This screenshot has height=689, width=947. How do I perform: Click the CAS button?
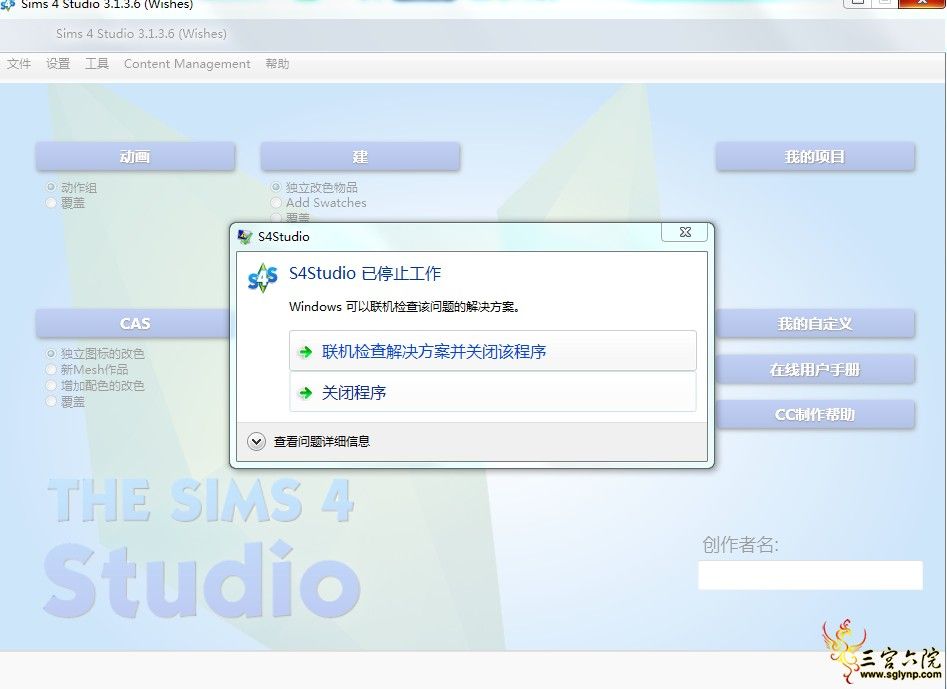(133, 324)
